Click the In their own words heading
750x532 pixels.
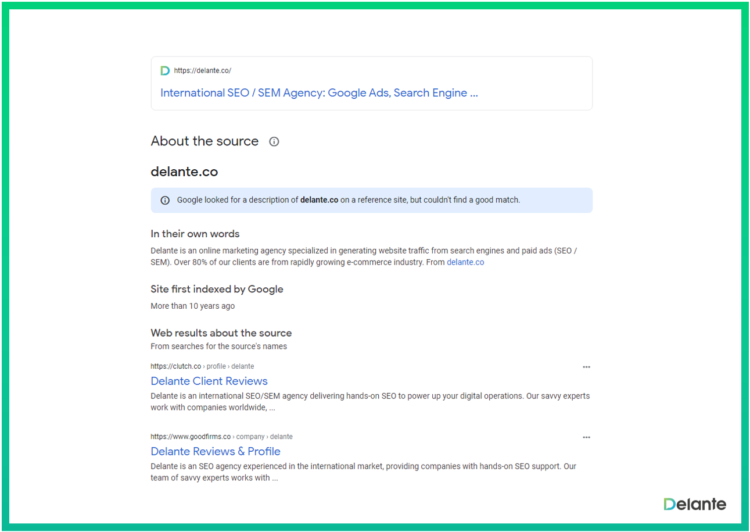[x=195, y=234]
